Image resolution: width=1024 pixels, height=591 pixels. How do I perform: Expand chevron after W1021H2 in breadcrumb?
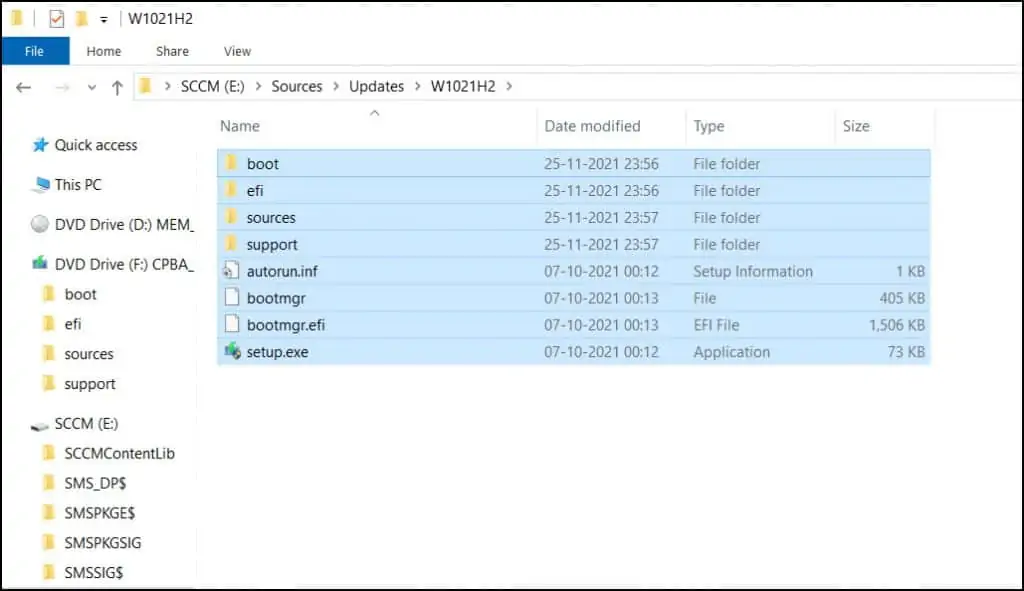509,86
